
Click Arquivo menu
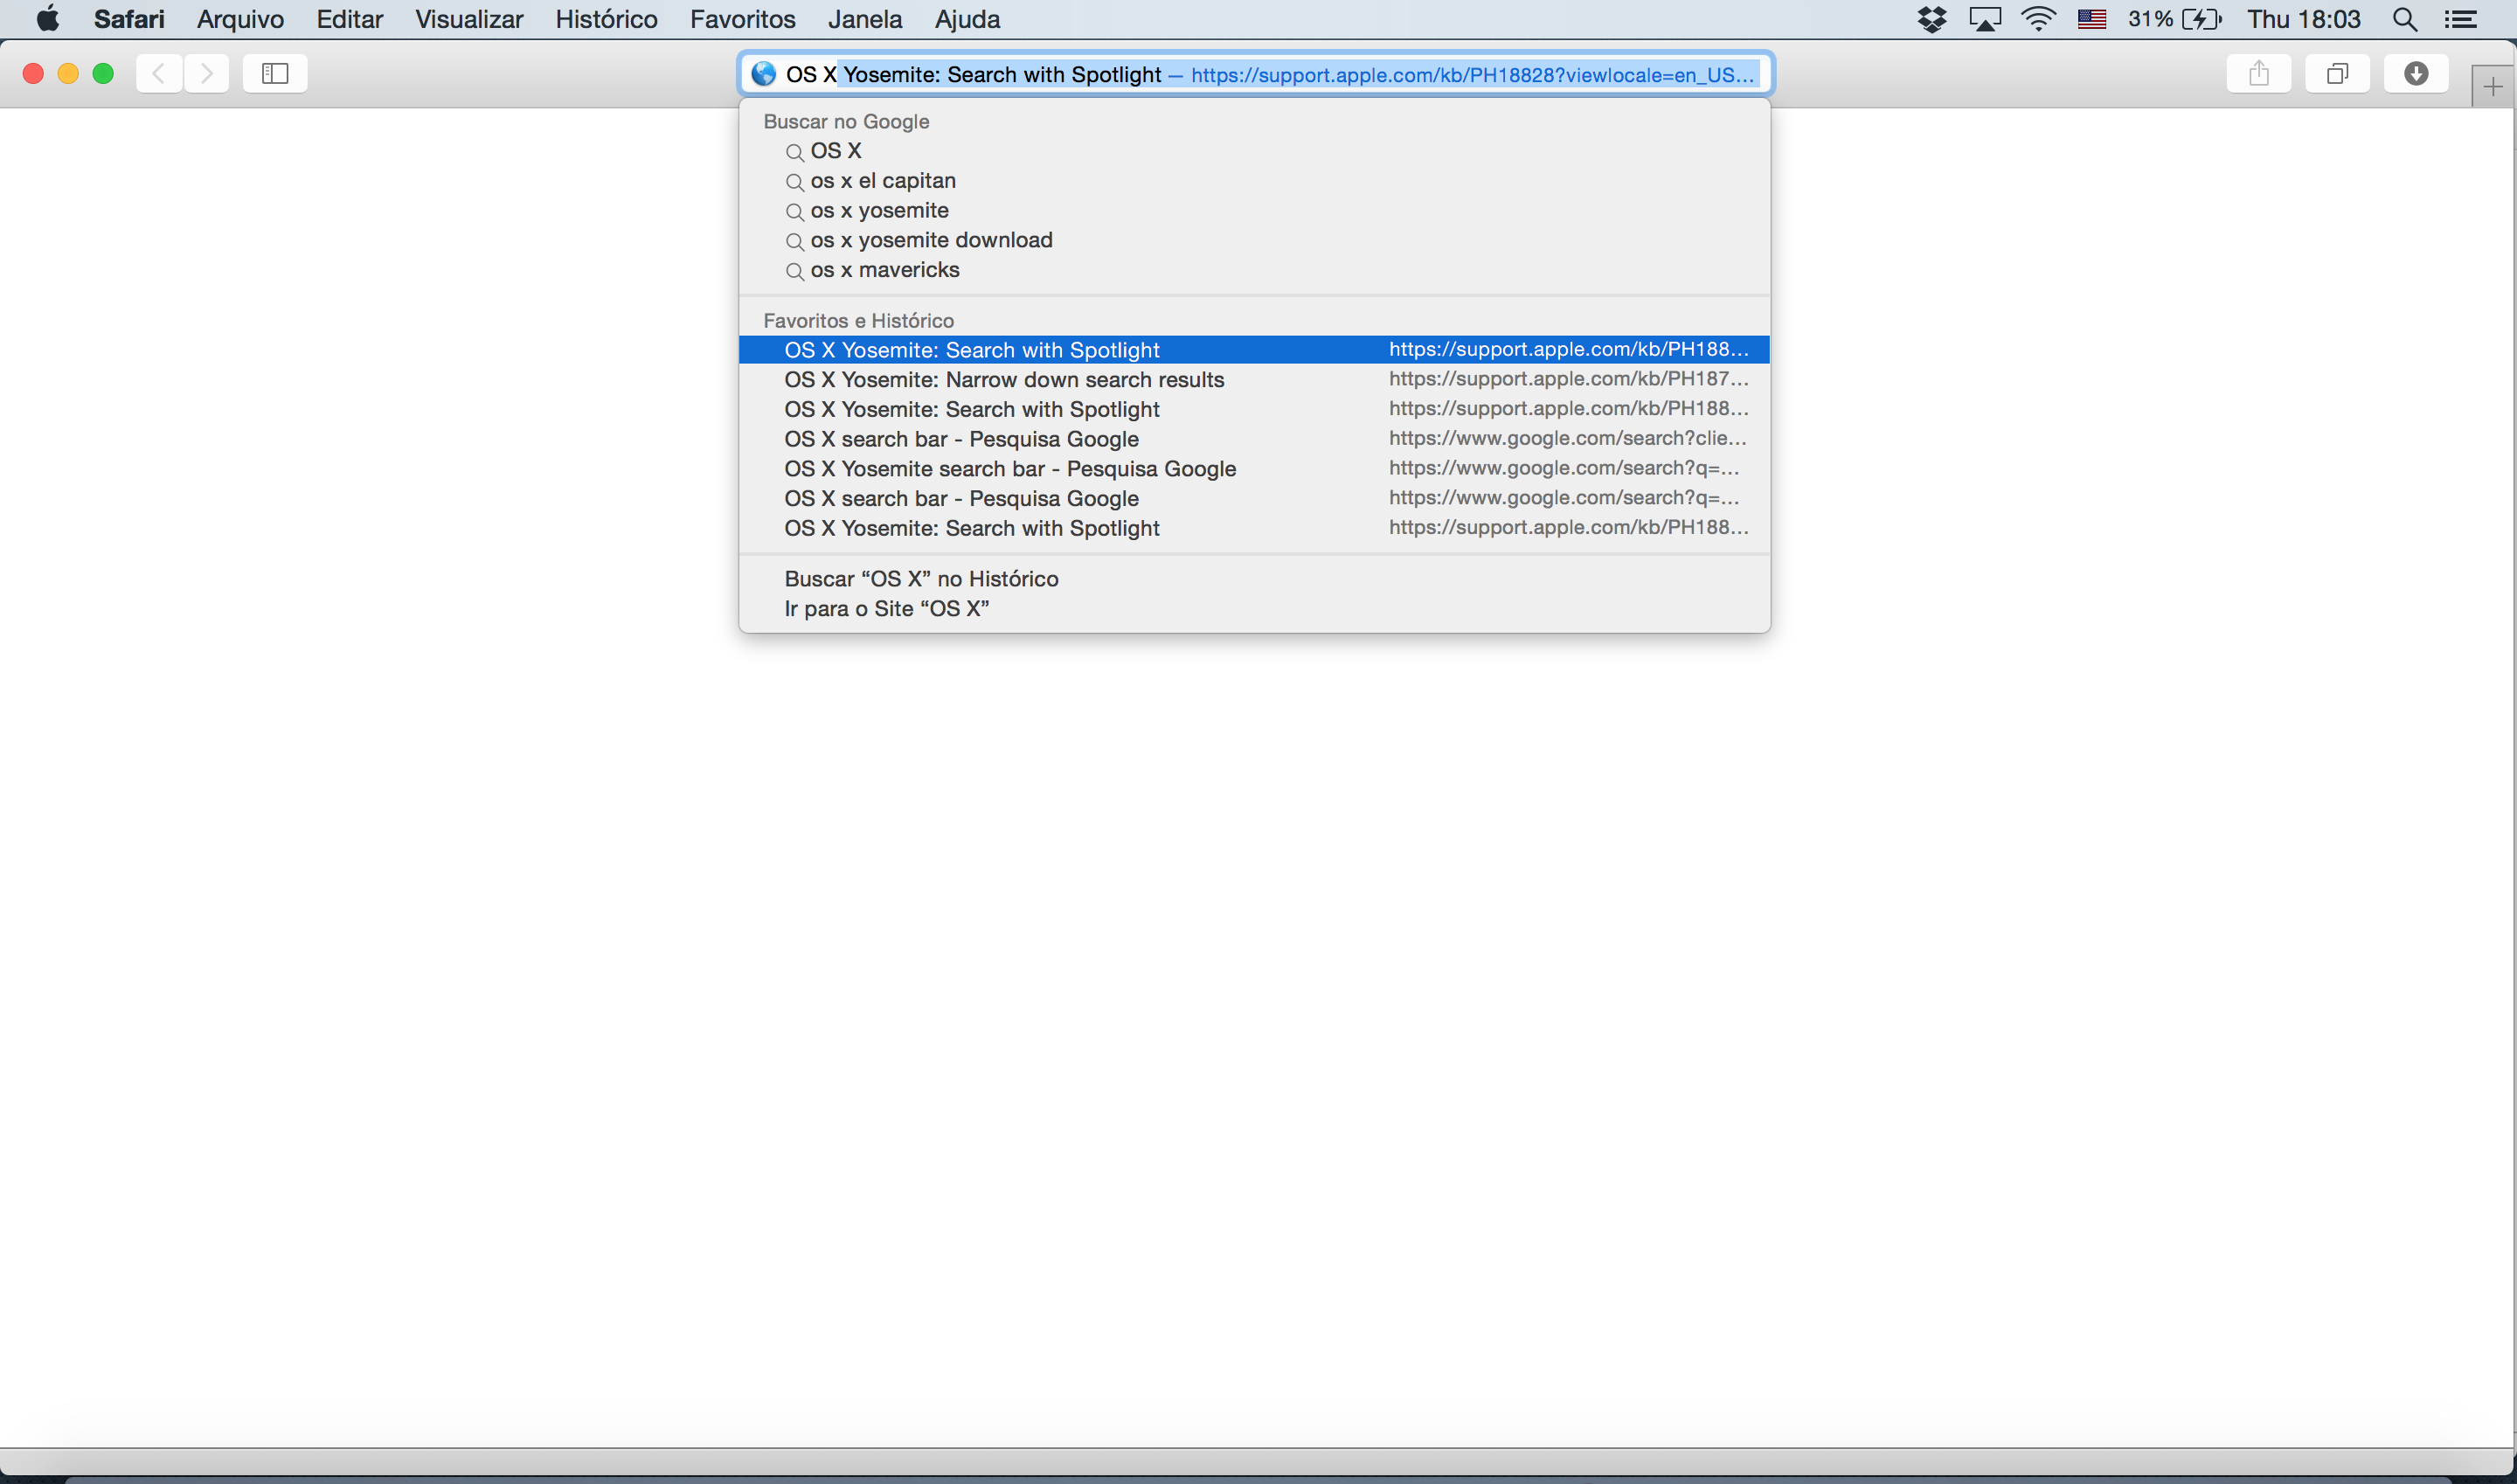click(x=239, y=19)
